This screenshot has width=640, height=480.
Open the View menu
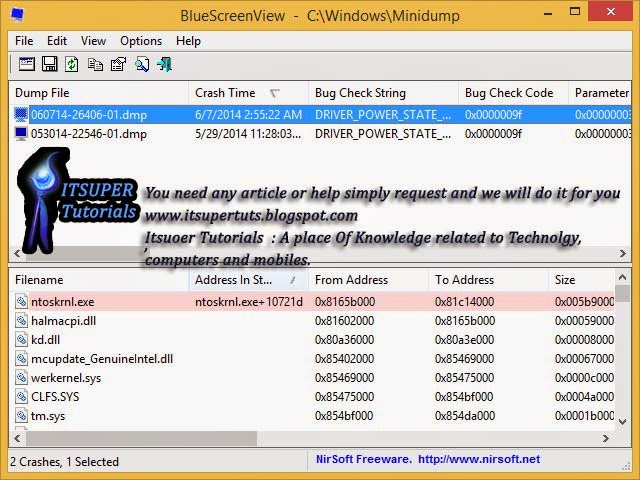tap(93, 41)
